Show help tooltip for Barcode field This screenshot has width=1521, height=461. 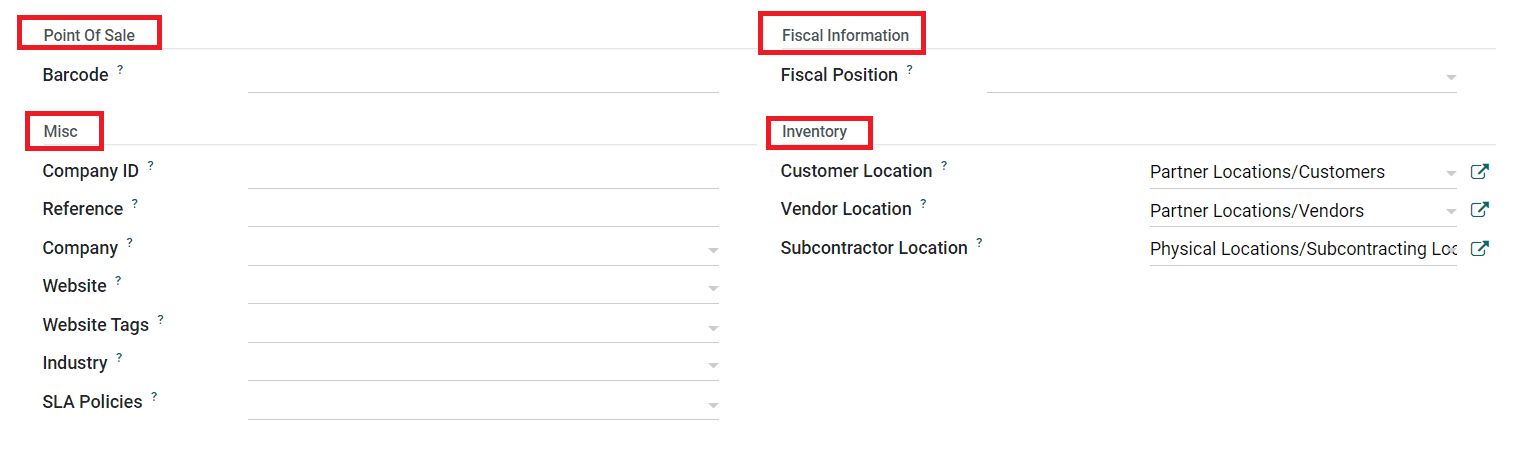121,69
